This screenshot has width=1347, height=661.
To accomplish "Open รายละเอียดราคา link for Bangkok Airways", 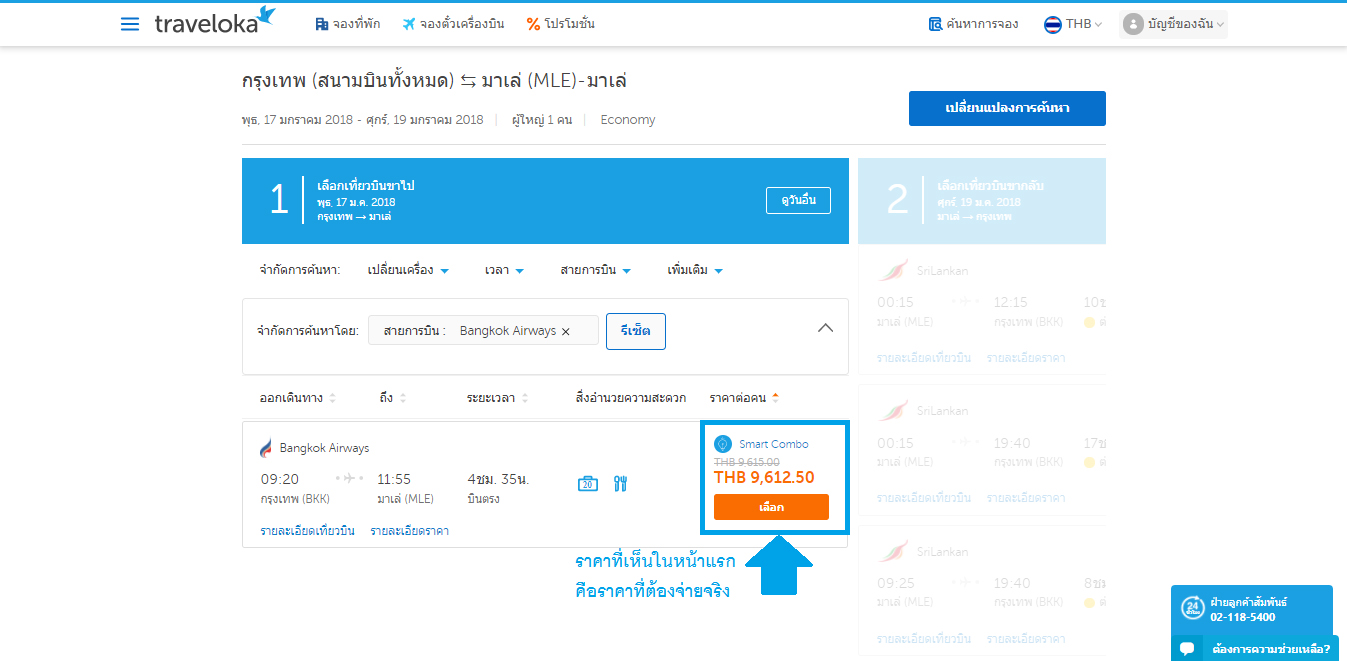I will pyautogui.click(x=409, y=531).
